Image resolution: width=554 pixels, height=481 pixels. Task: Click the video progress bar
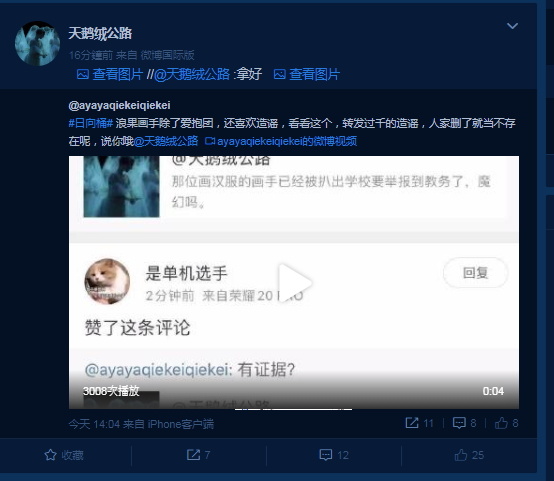pyautogui.click(x=294, y=409)
